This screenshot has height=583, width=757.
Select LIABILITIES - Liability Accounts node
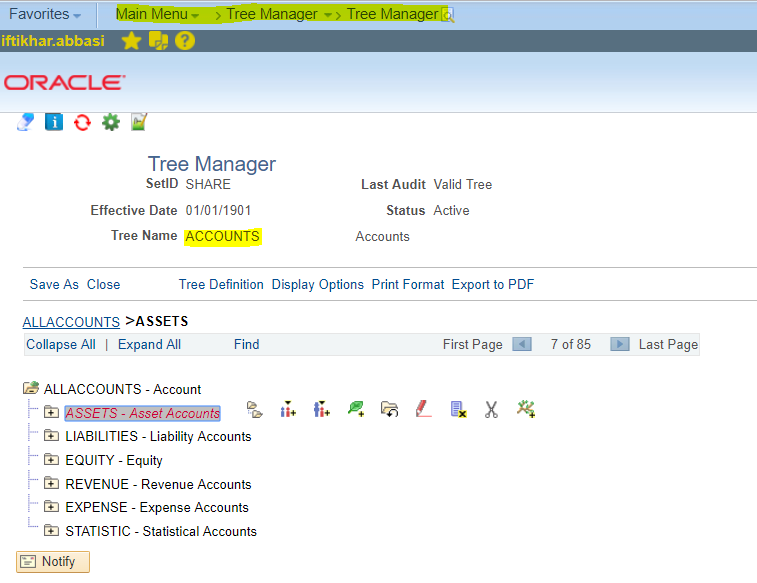coord(158,436)
